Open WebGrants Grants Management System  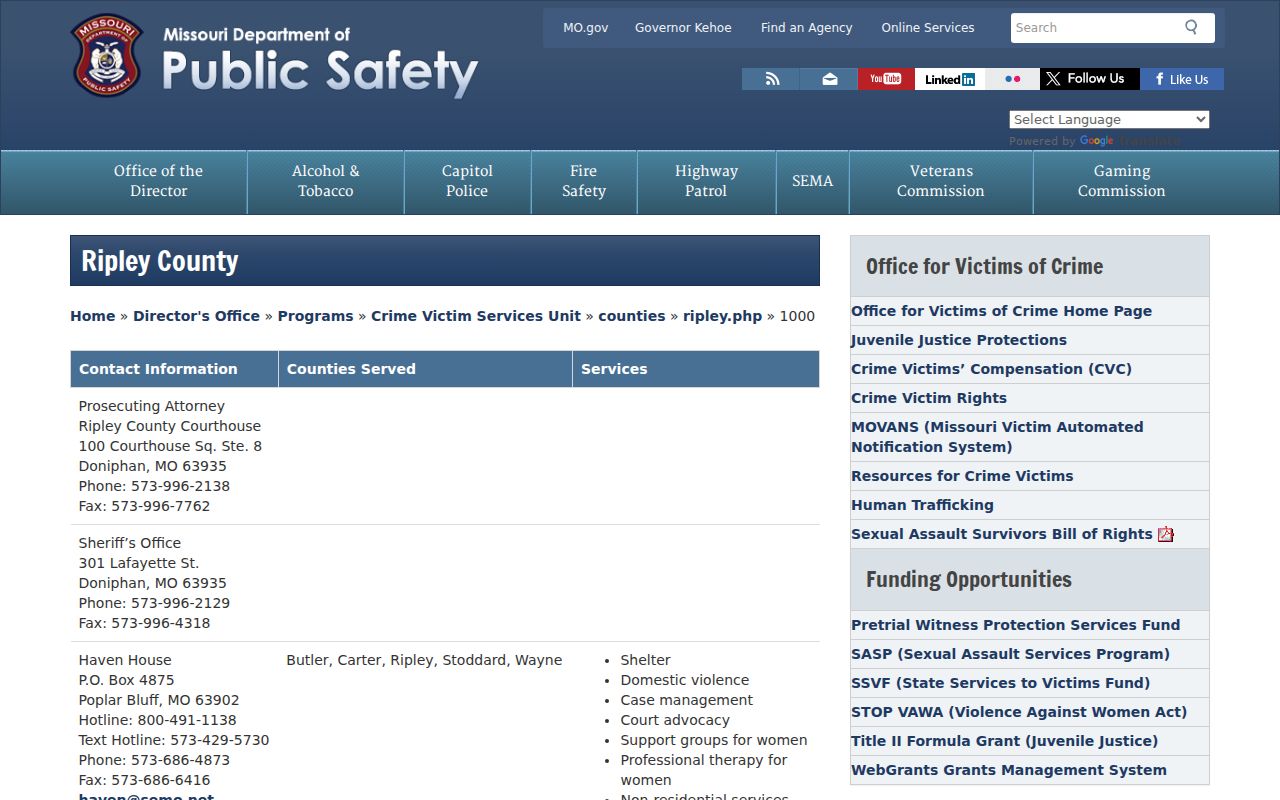click(1009, 770)
